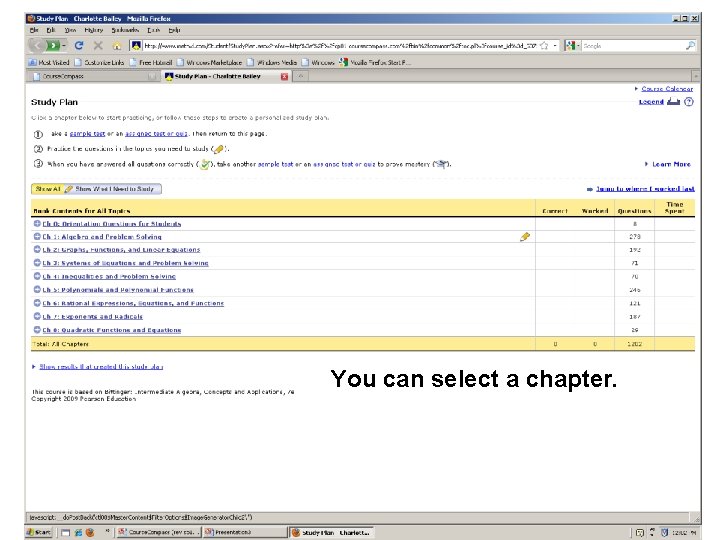Viewport: 720px width, 540px height.
Task: Open the Firefox home page icon
Action: click(x=117, y=46)
